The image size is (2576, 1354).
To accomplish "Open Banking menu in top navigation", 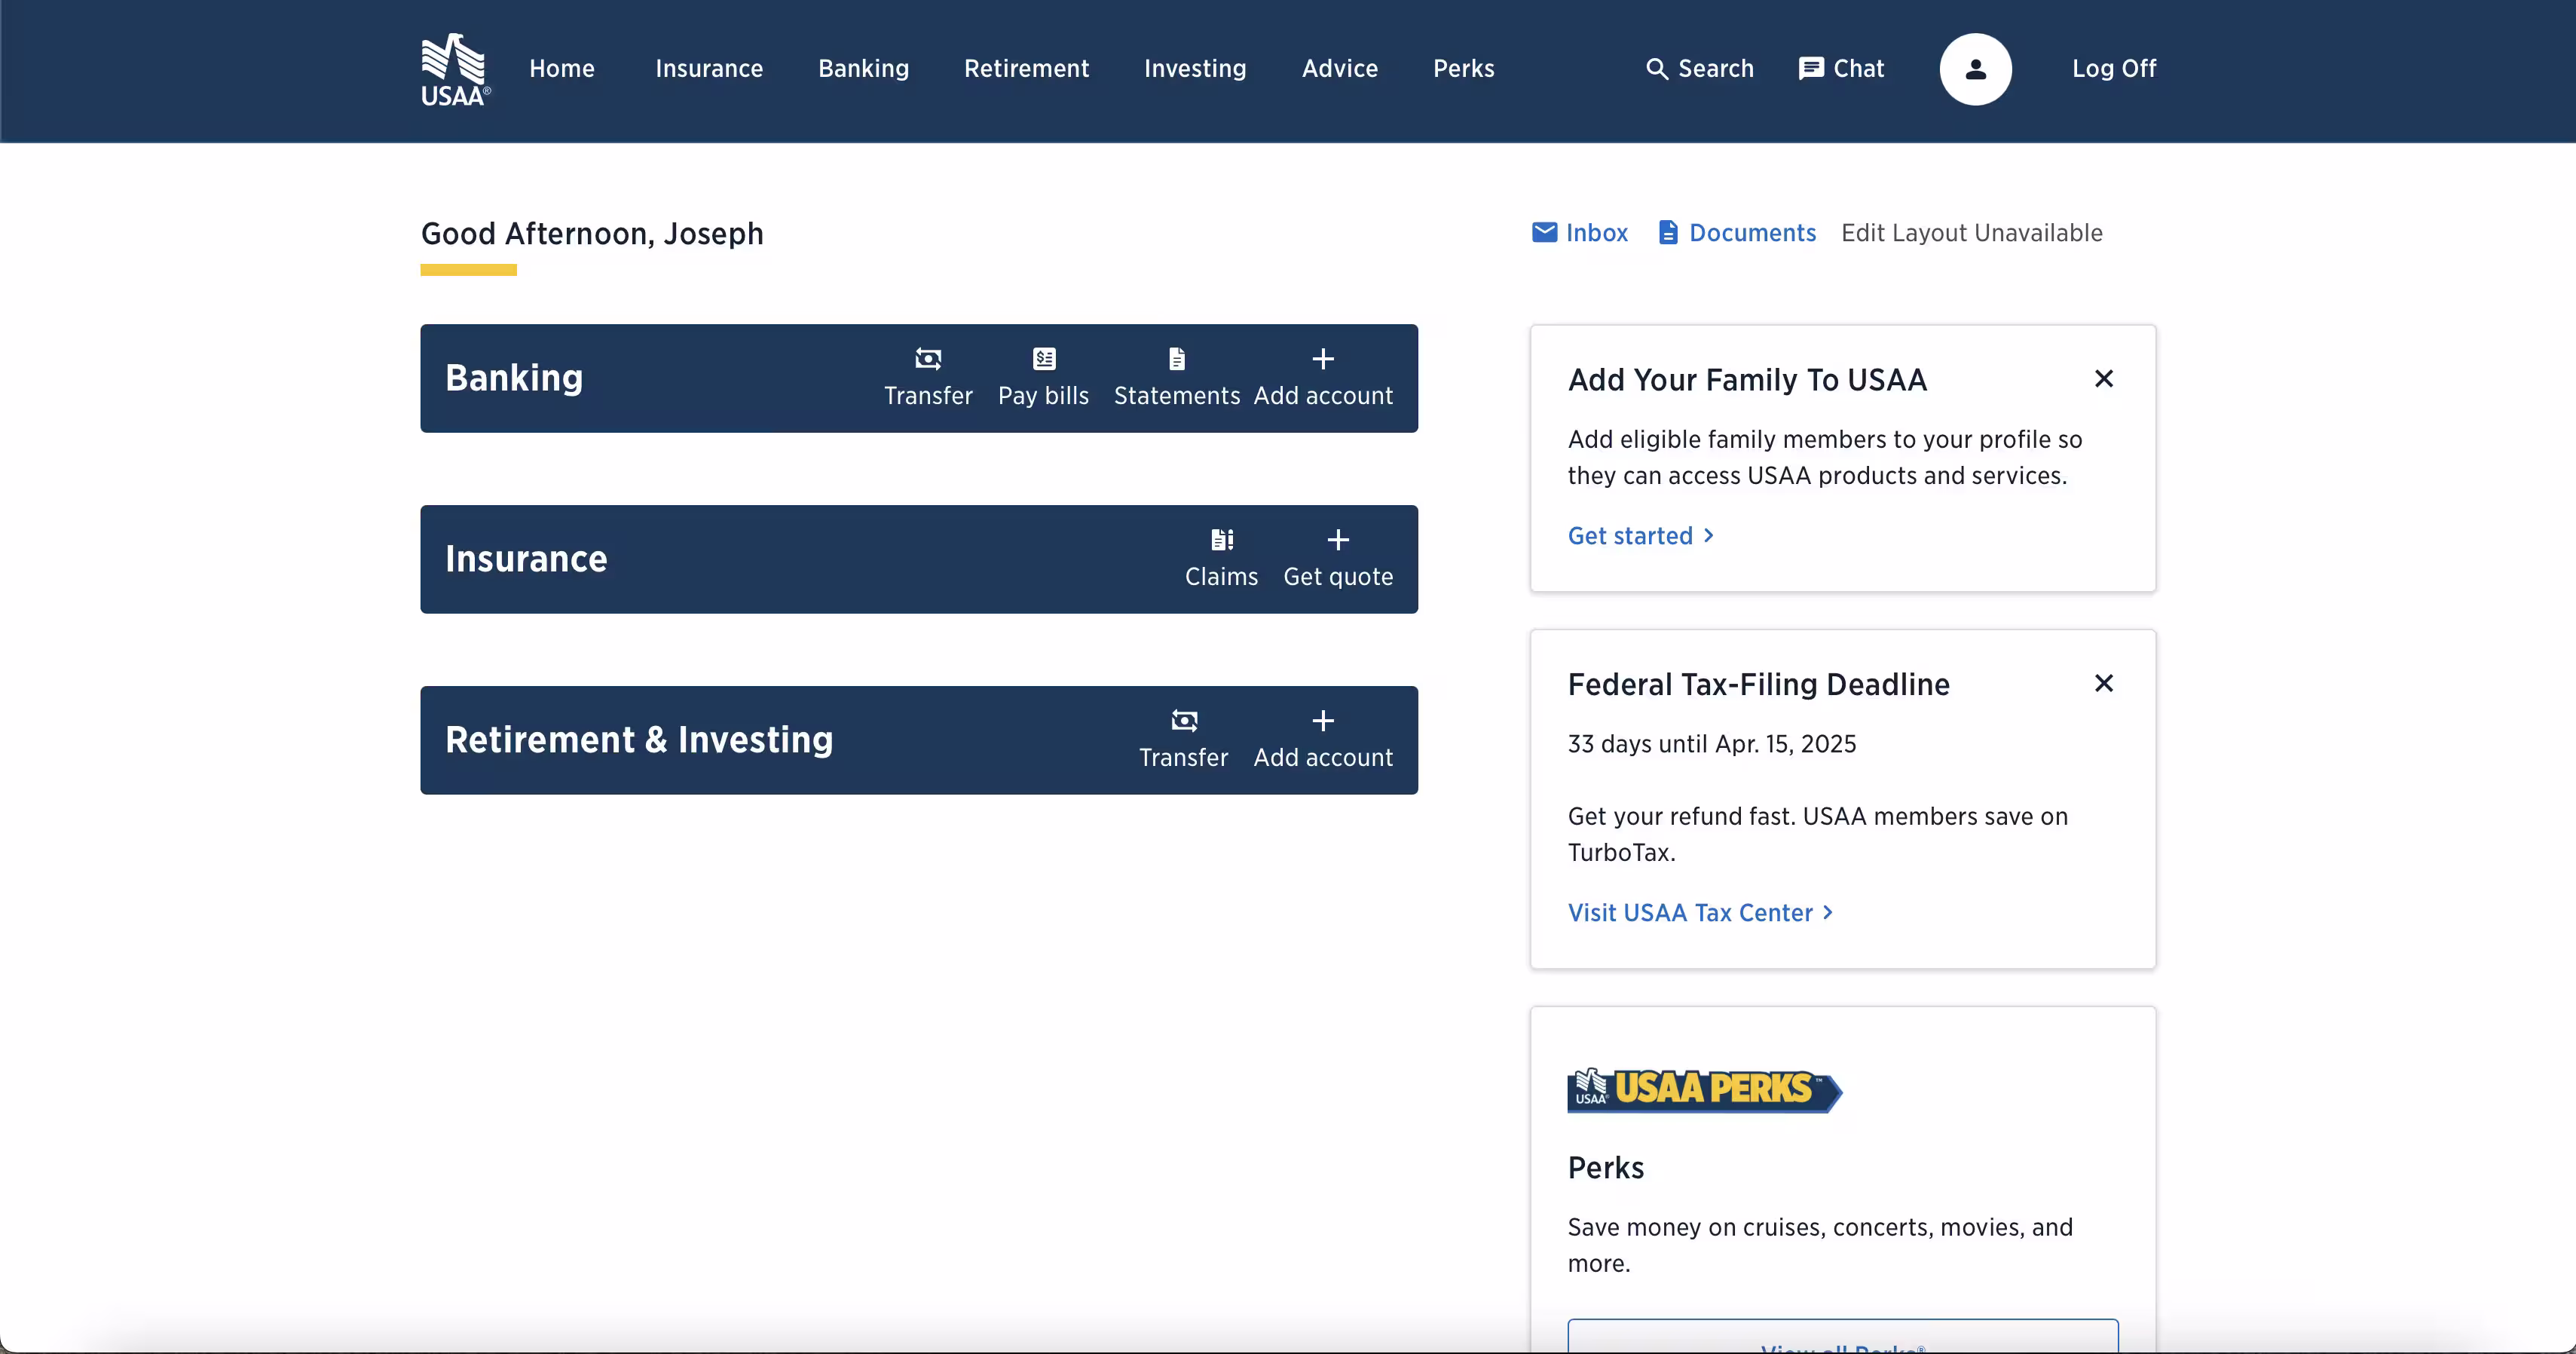I will pyautogui.click(x=864, y=68).
